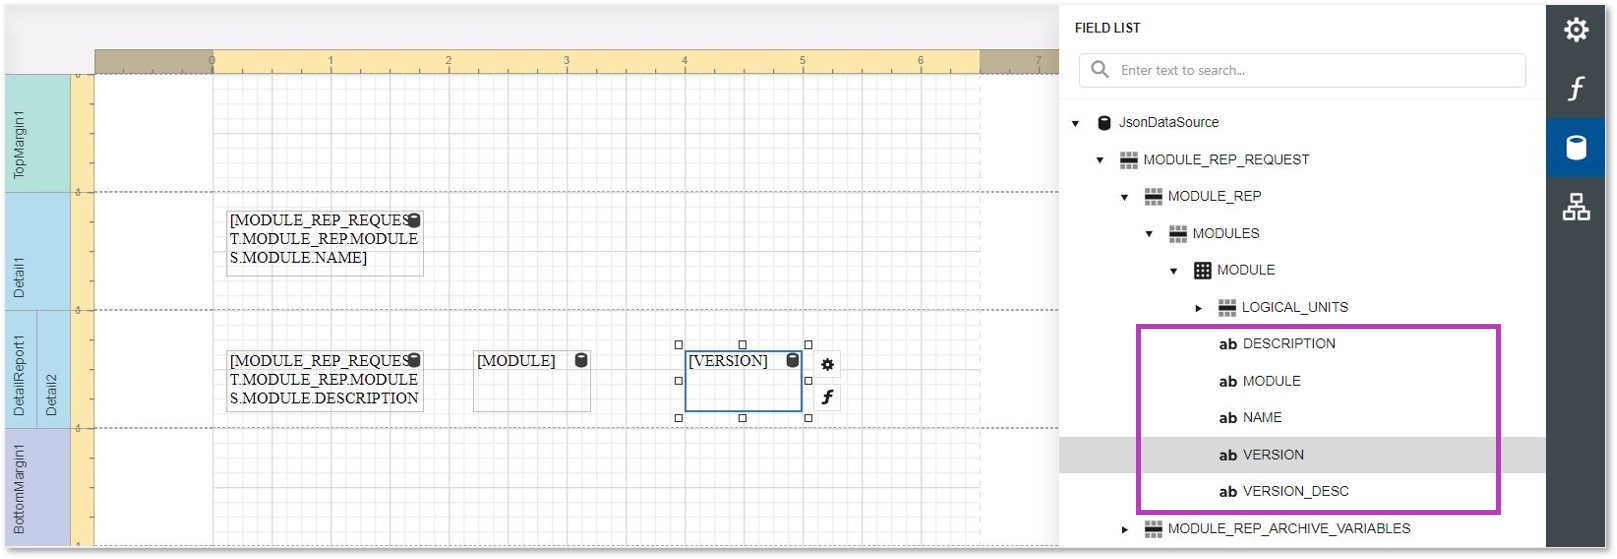Open the Properties gear panel in sidebar

click(1576, 30)
